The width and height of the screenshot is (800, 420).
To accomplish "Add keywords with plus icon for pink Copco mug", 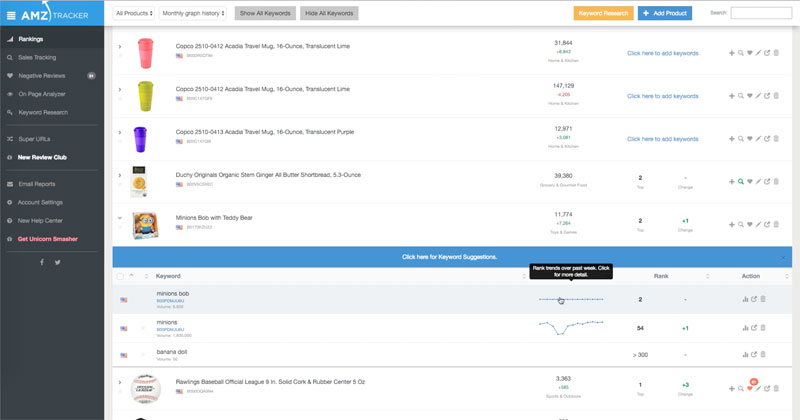I will [732, 53].
